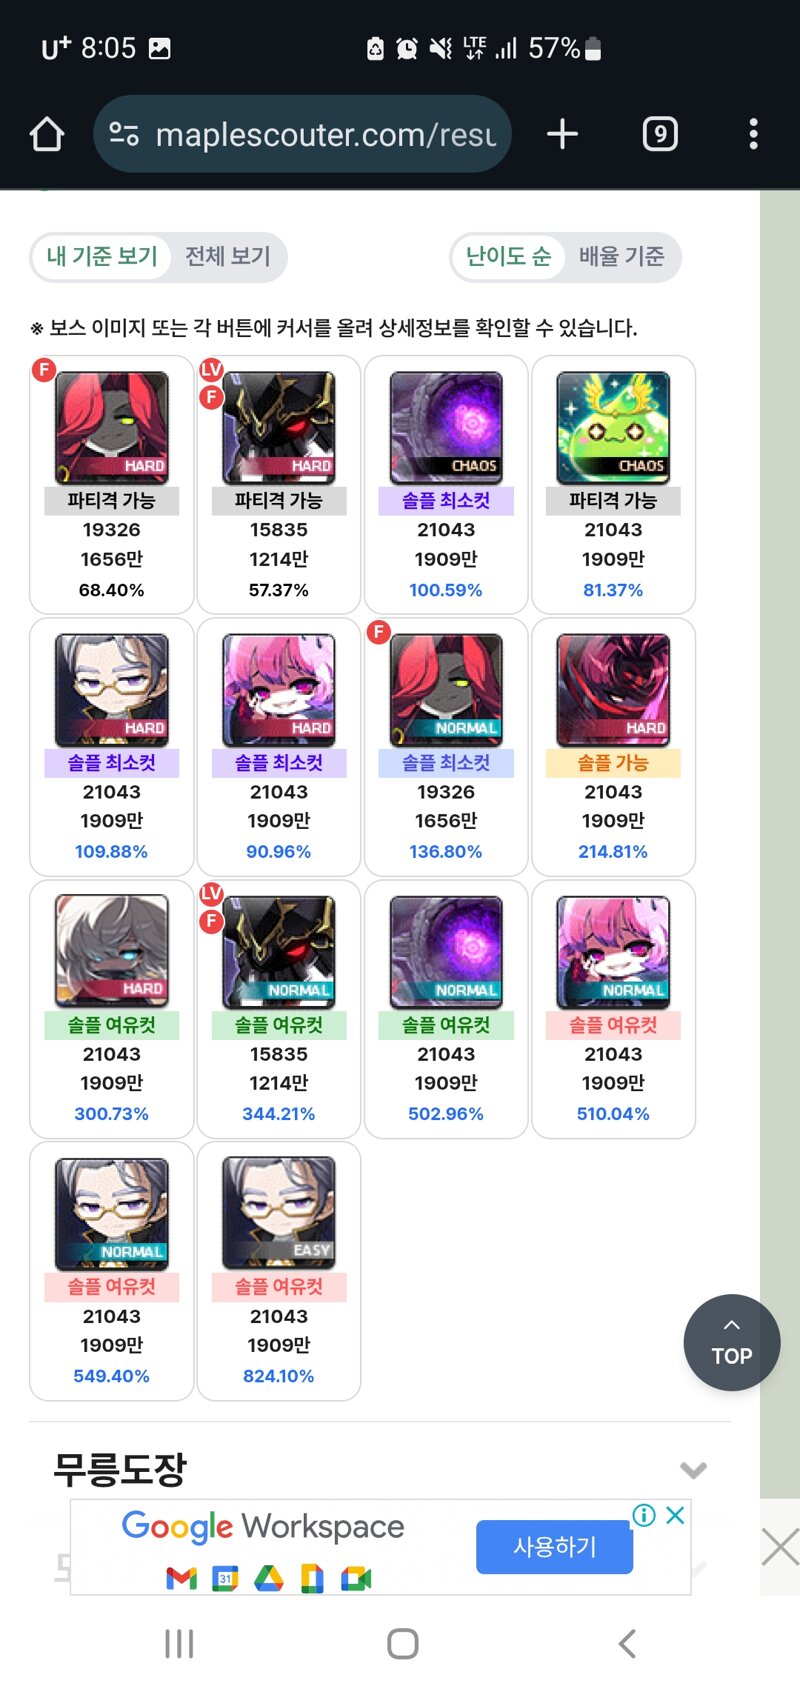Tap the maplescouter.com address bar
This screenshot has width=800, height=1689.
(x=302, y=134)
